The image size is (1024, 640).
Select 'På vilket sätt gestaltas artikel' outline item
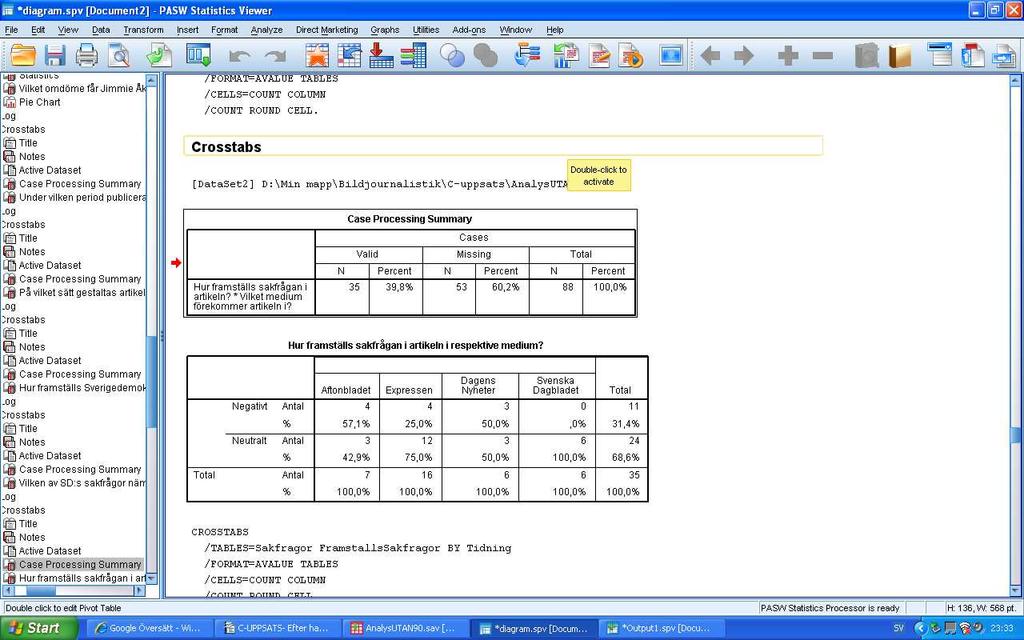pyautogui.click(x=82, y=293)
